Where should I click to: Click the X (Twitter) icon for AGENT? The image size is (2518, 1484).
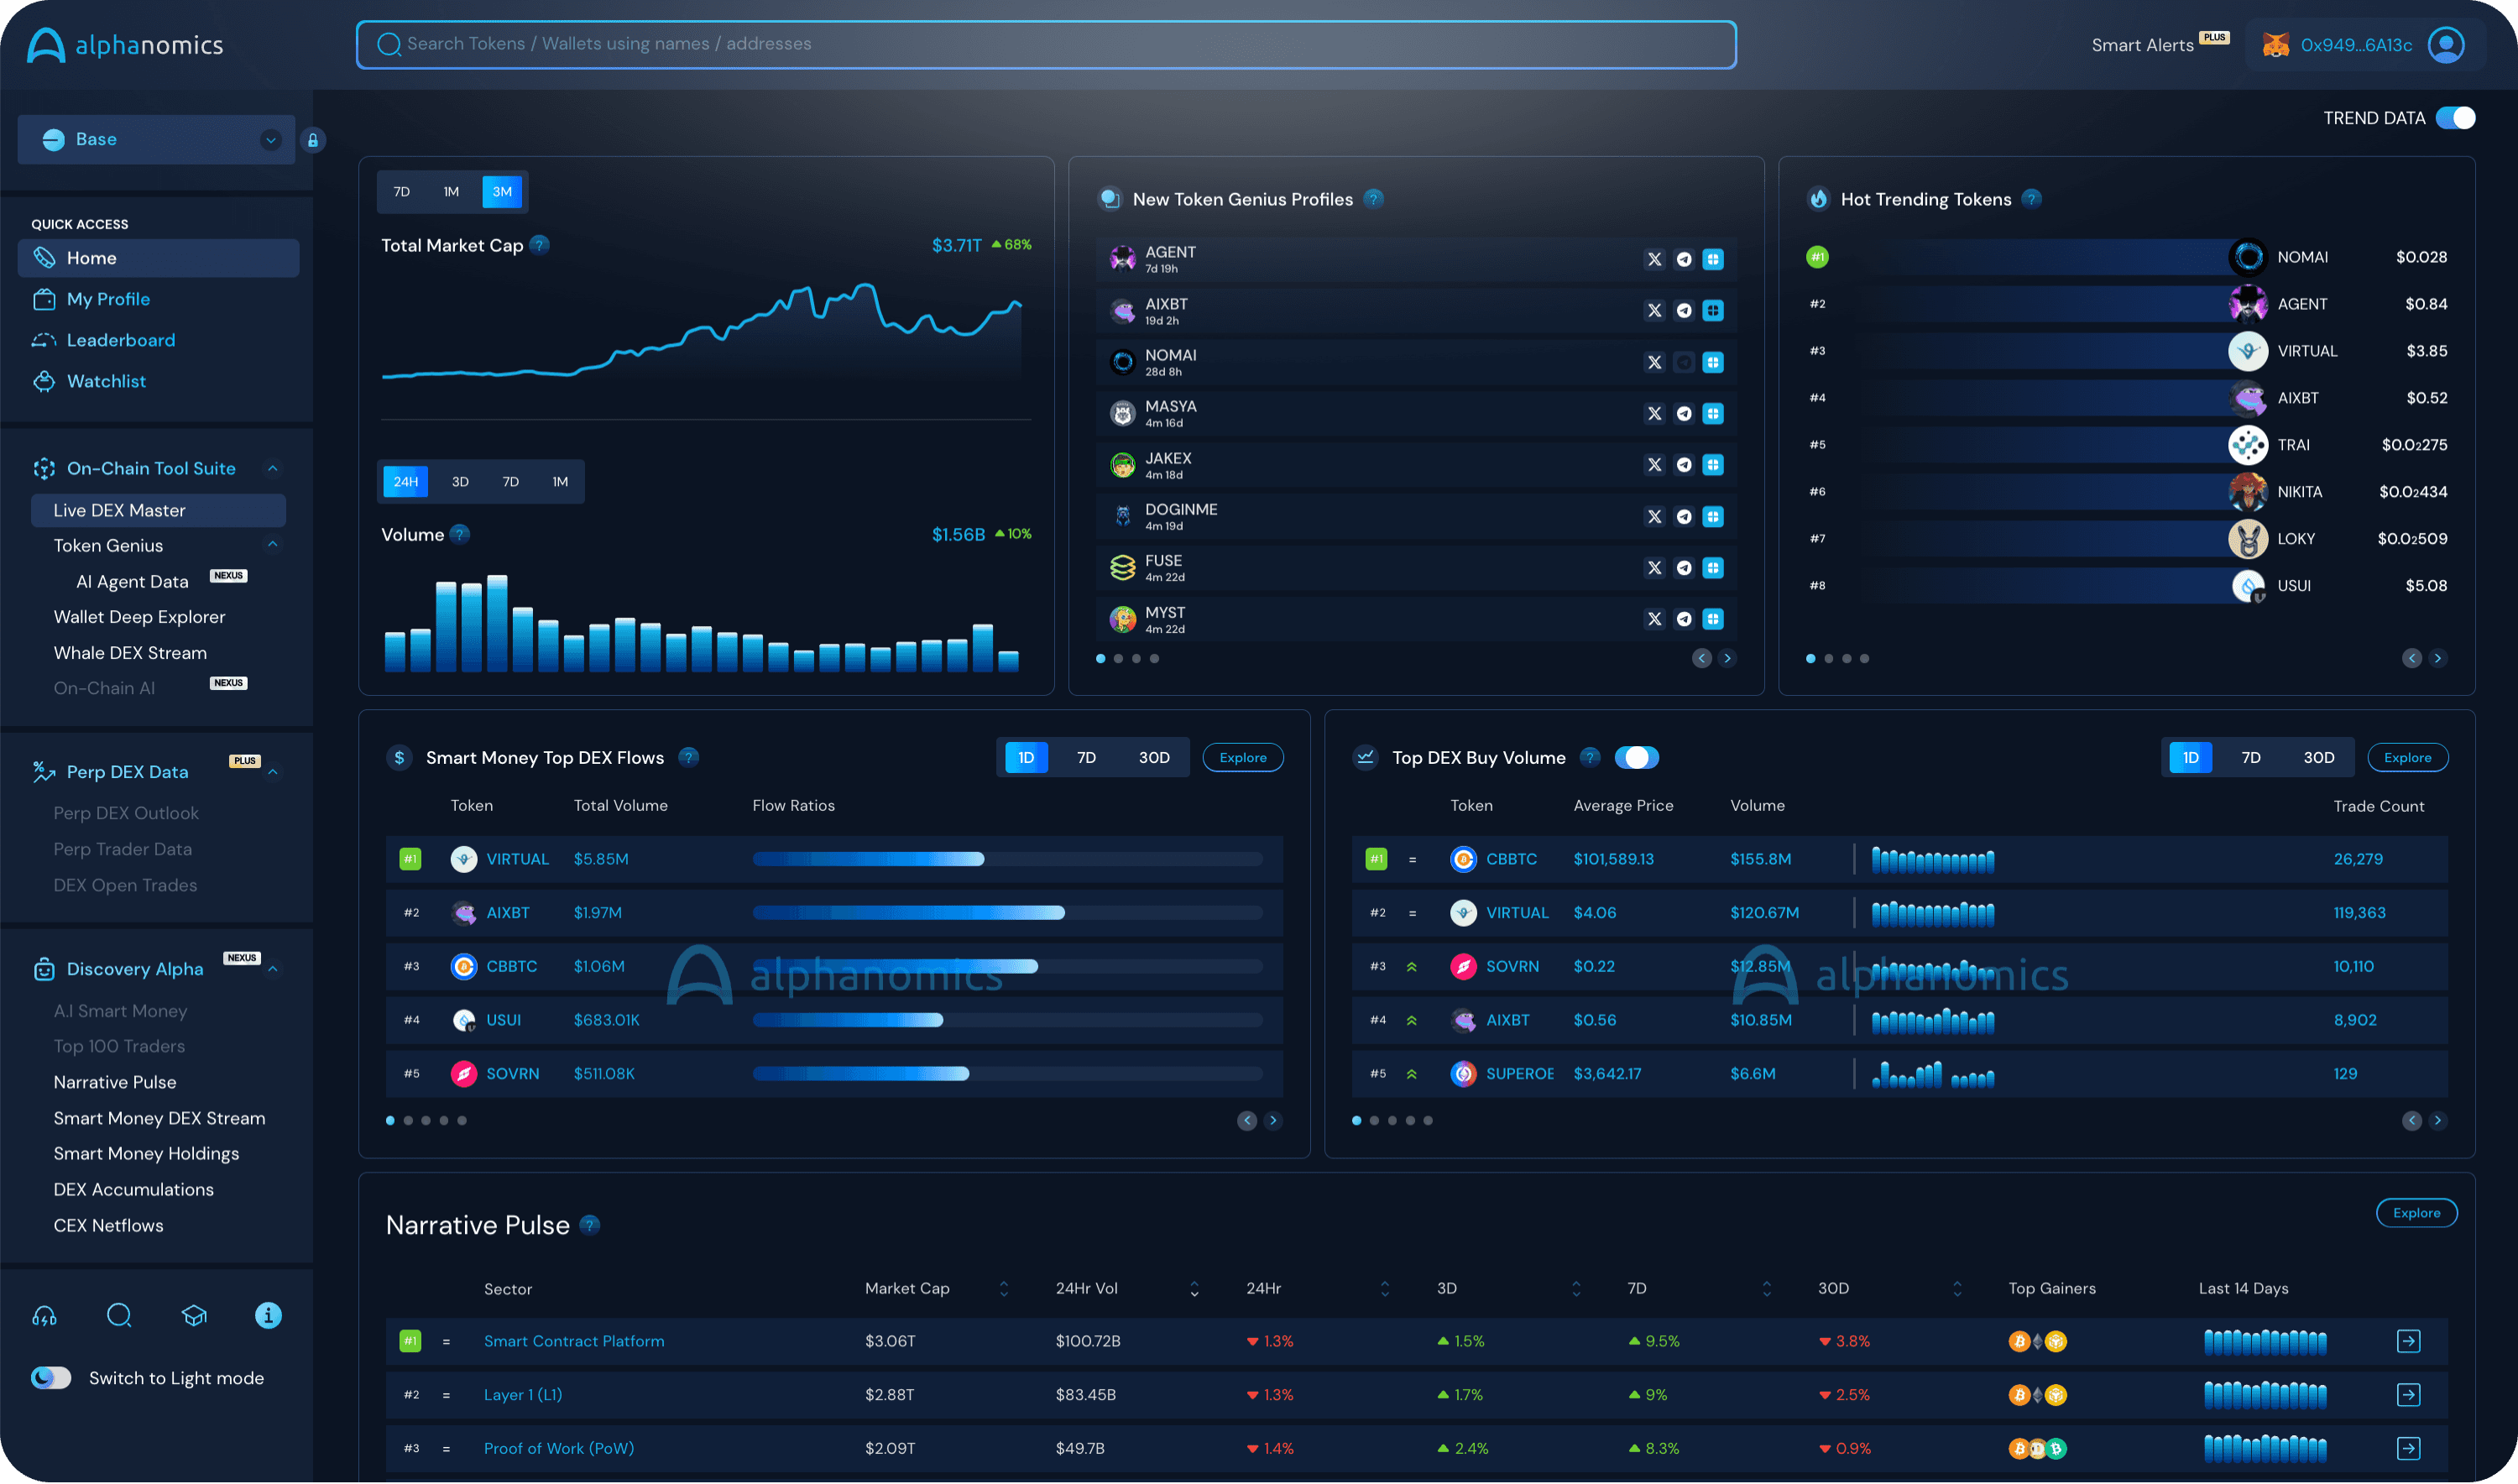[x=1654, y=260]
